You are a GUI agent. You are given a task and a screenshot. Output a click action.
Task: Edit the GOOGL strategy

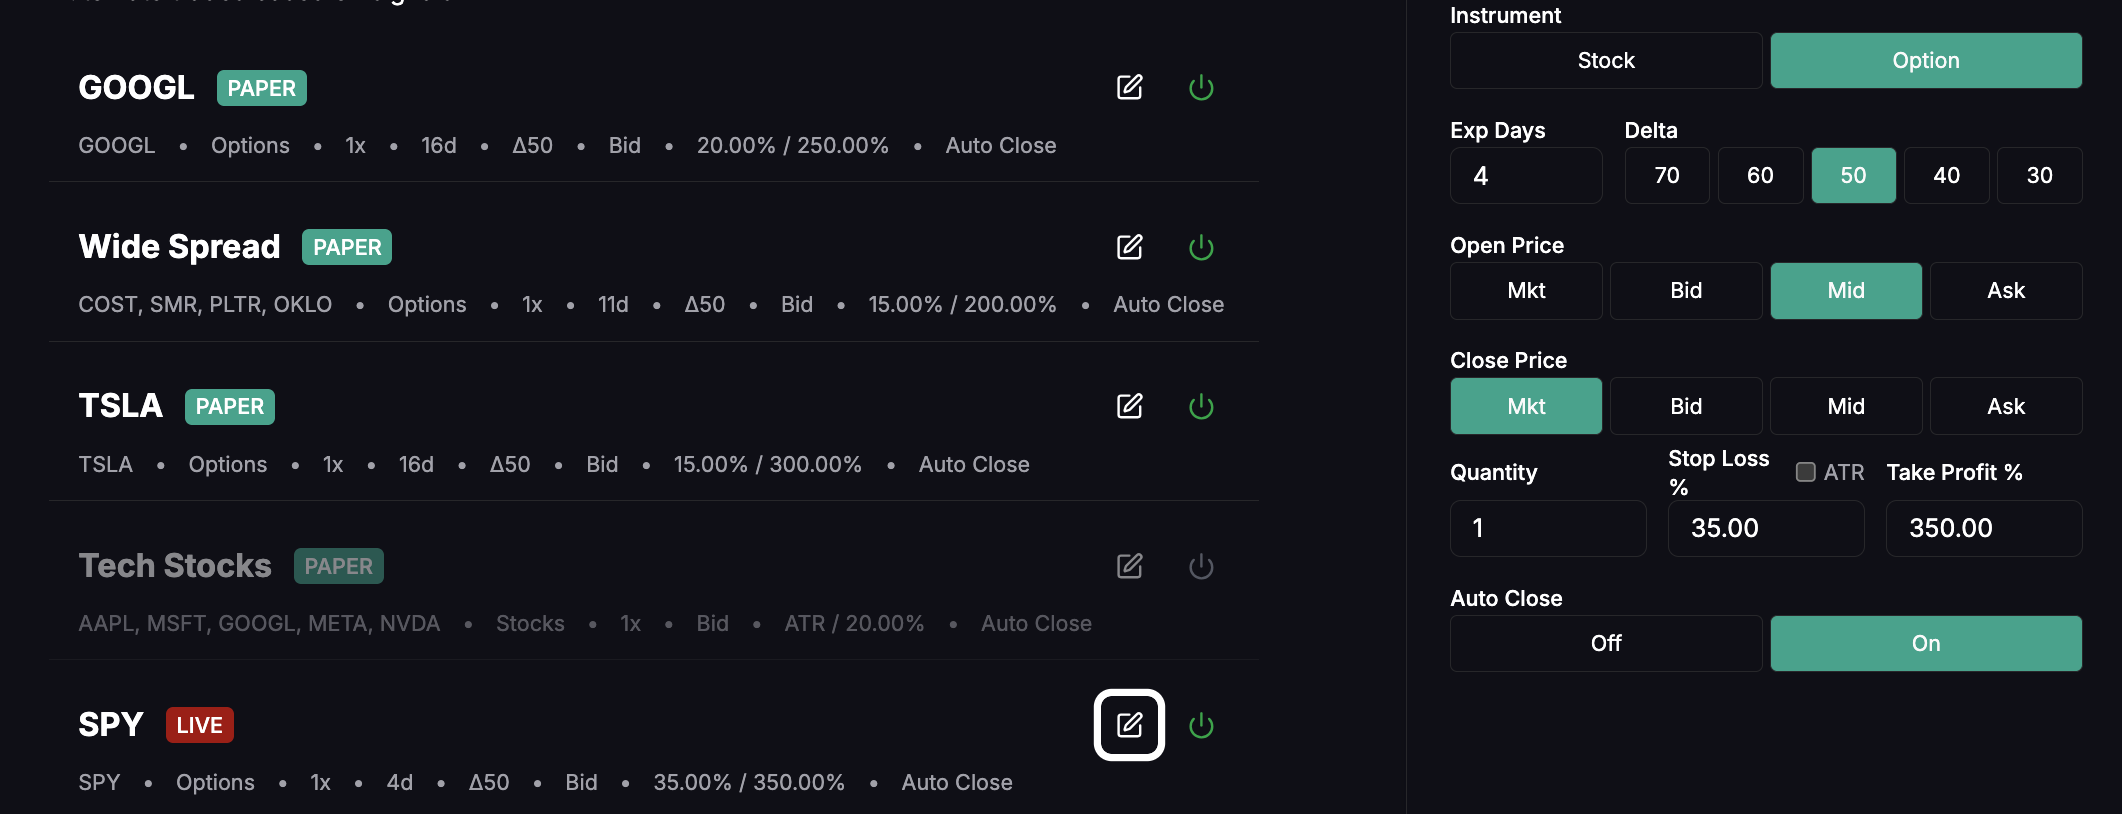[x=1129, y=88]
